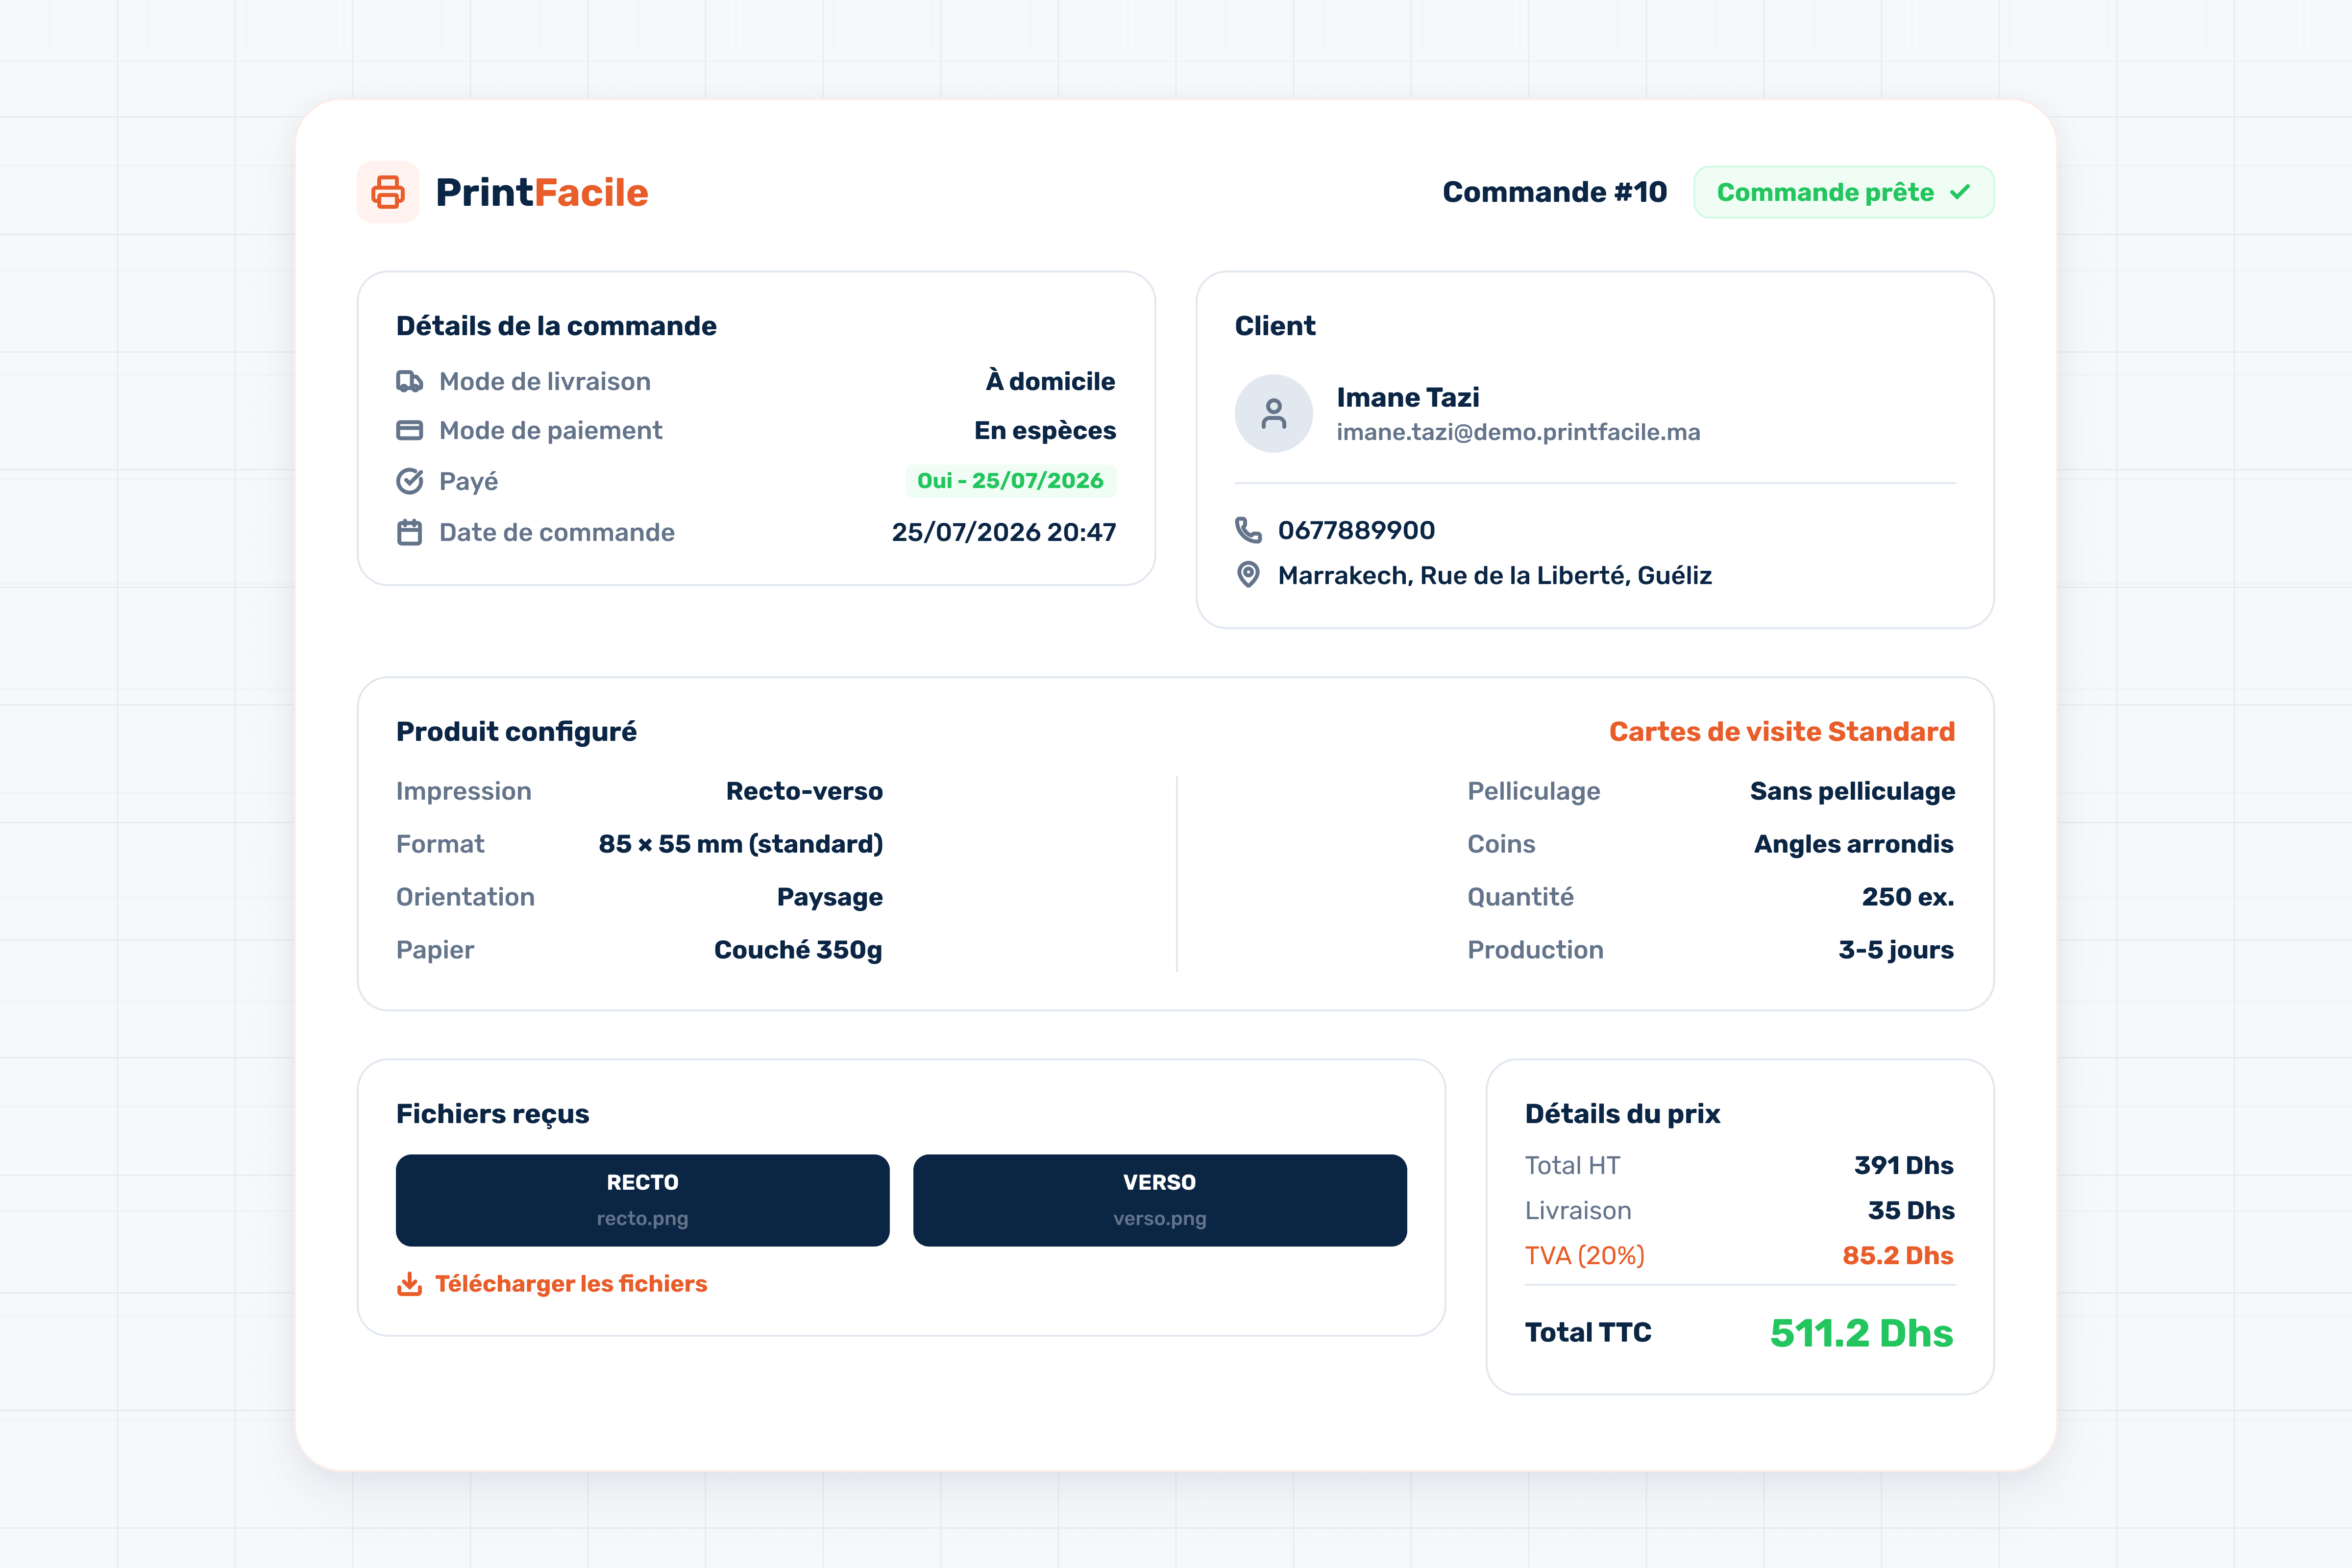Image resolution: width=2352 pixels, height=1568 pixels.
Task: Click the À domicile delivery value
Action: tap(1051, 381)
